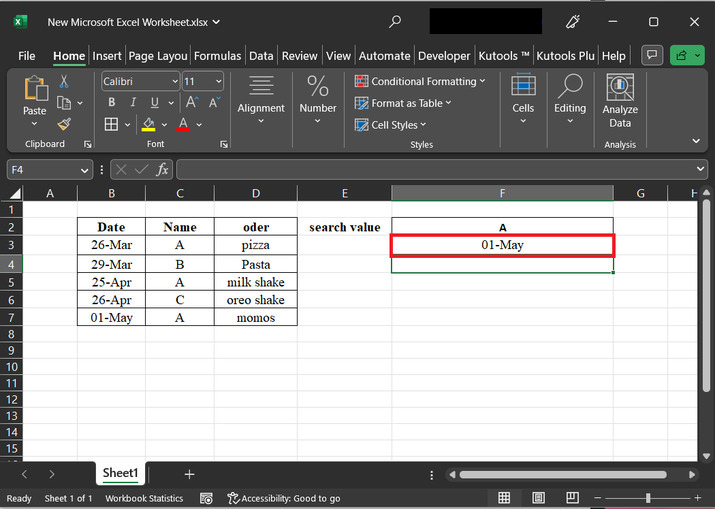715x509 pixels.
Task: Toggle Italic formatting
Action: click(133, 103)
